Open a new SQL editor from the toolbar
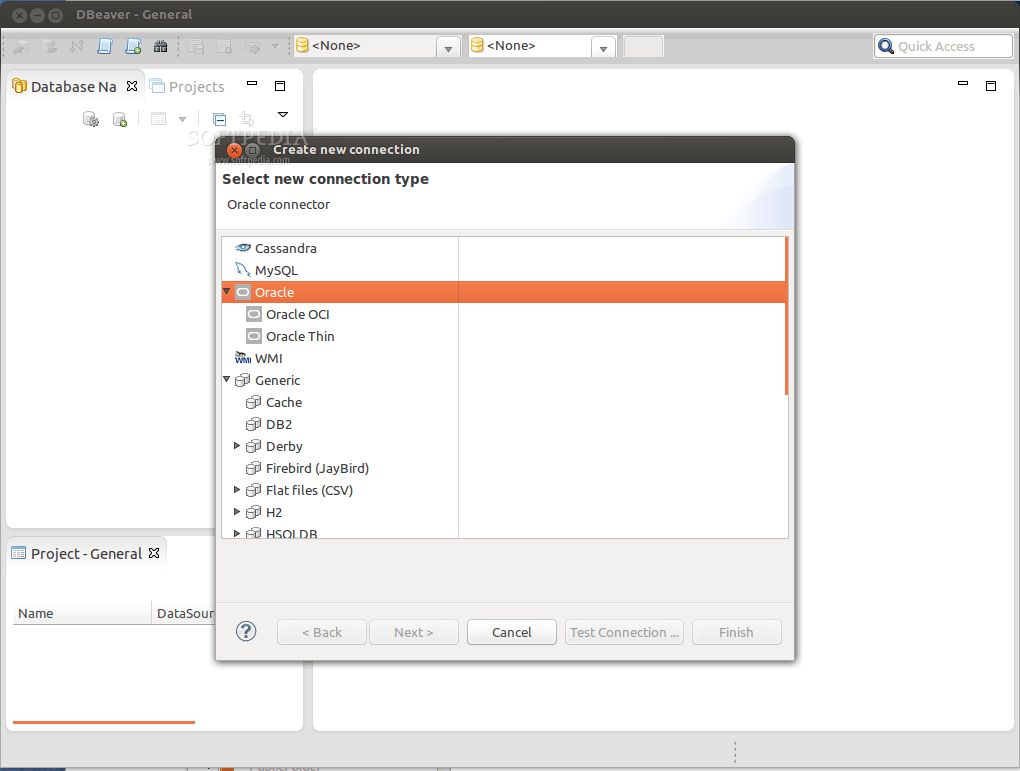1020x771 pixels. point(134,46)
